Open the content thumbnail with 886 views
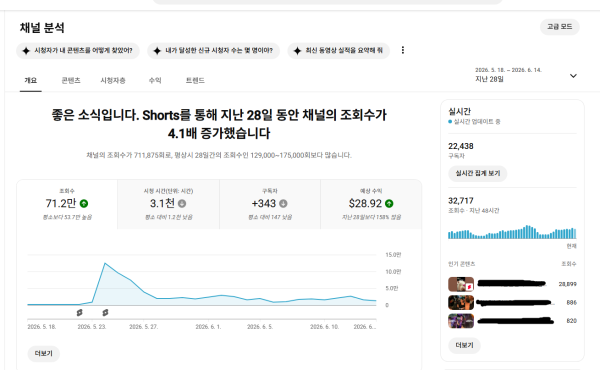The height and width of the screenshot is (370, 600). [x=461, y=302]
